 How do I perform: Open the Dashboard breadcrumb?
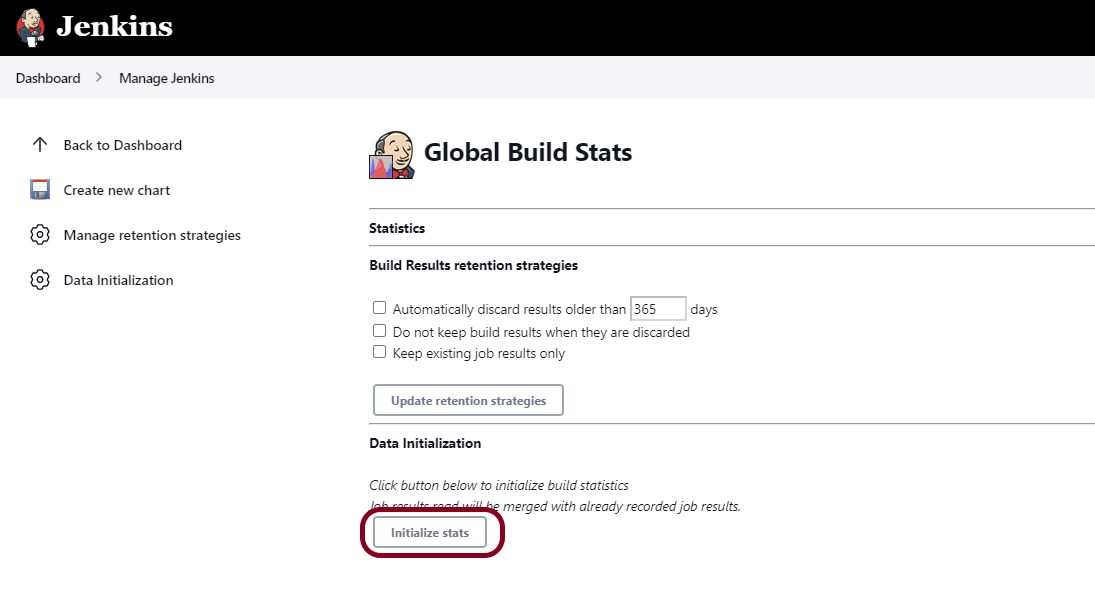(48, 78)
